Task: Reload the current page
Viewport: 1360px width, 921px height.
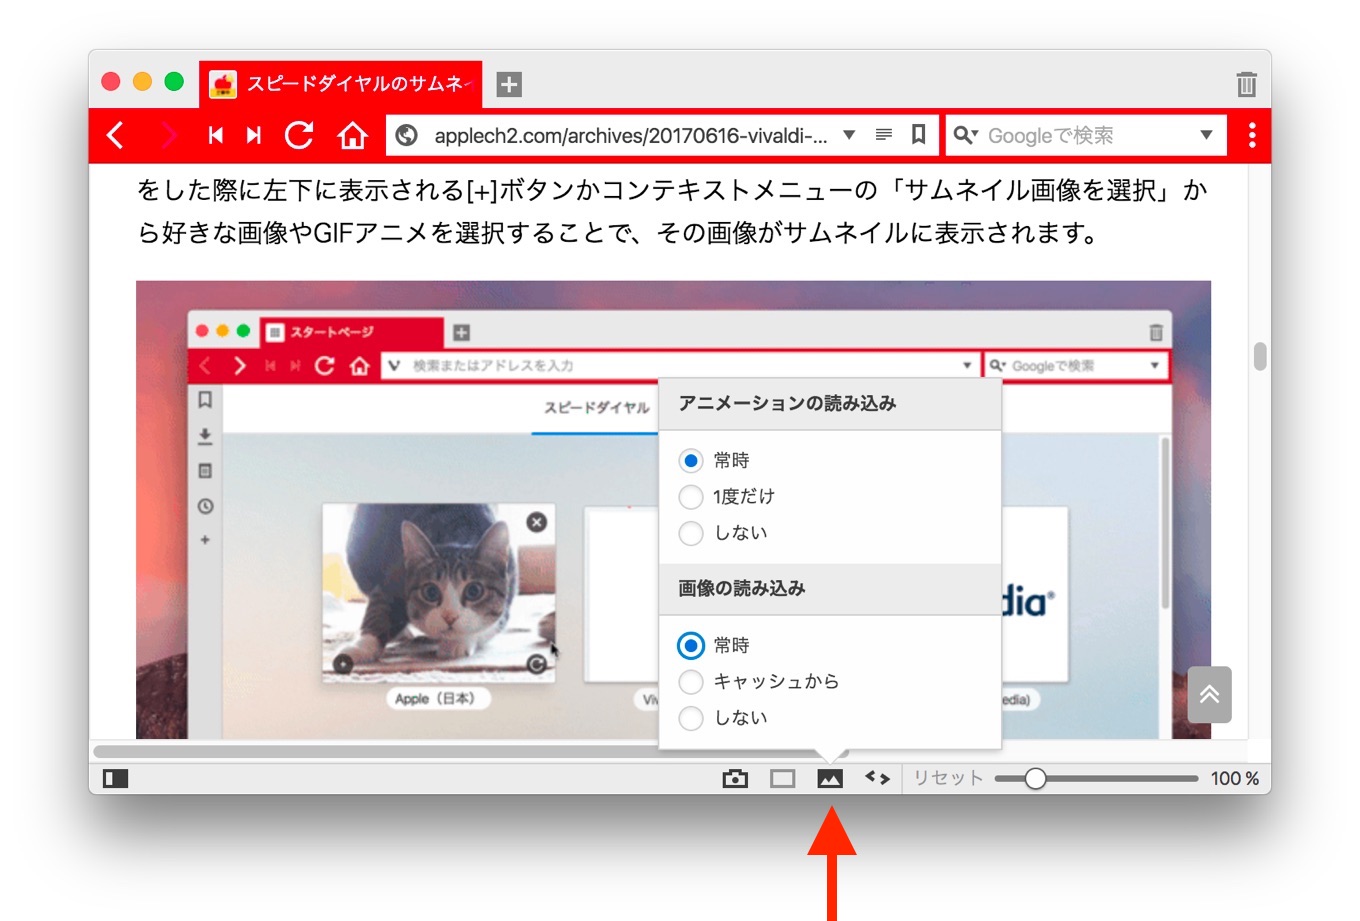Action: [x=300, y=135]
